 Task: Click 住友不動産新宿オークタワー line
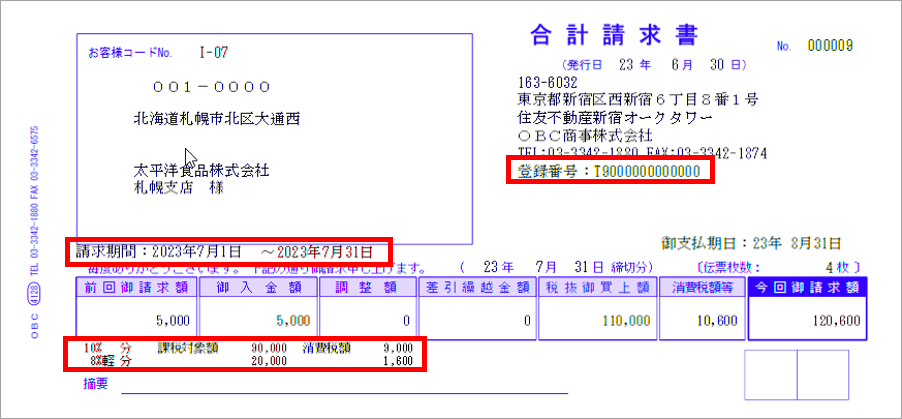click(616, 117)
